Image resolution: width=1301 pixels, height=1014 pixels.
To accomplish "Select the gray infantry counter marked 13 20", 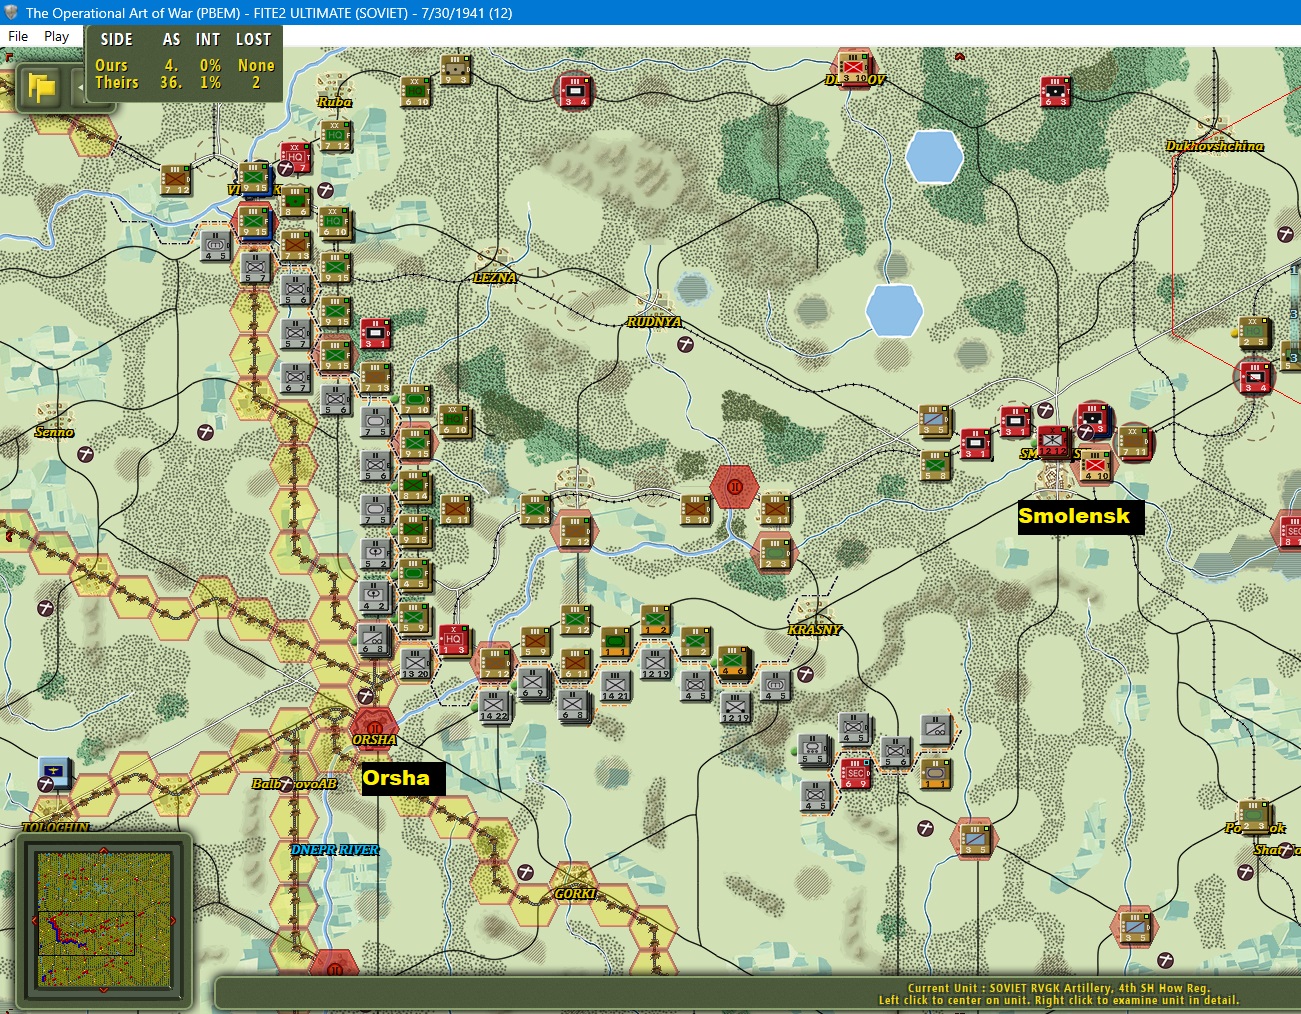I will [x=415, y=663].
